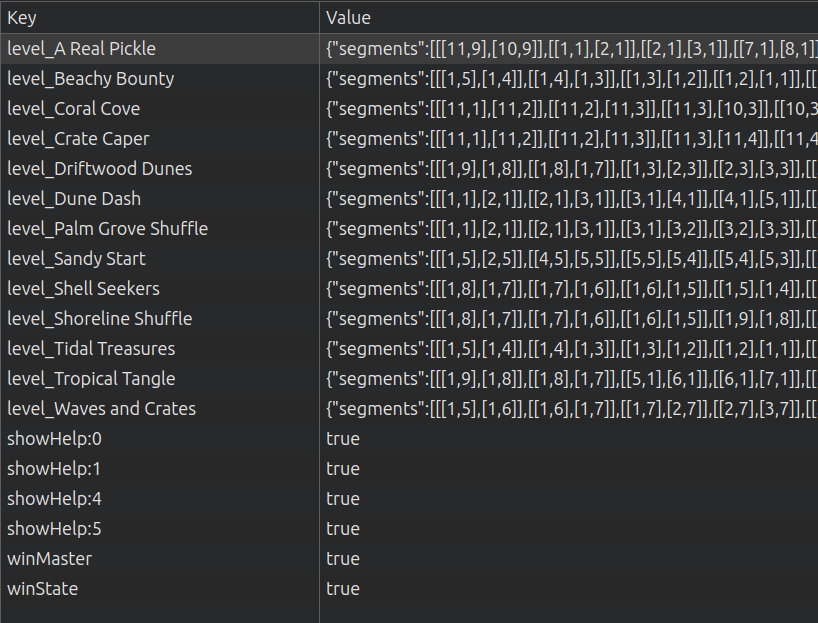This screenshot has height=623, width=818.
Task: Click the winState value cell
Action: click(x=343, y=588)
